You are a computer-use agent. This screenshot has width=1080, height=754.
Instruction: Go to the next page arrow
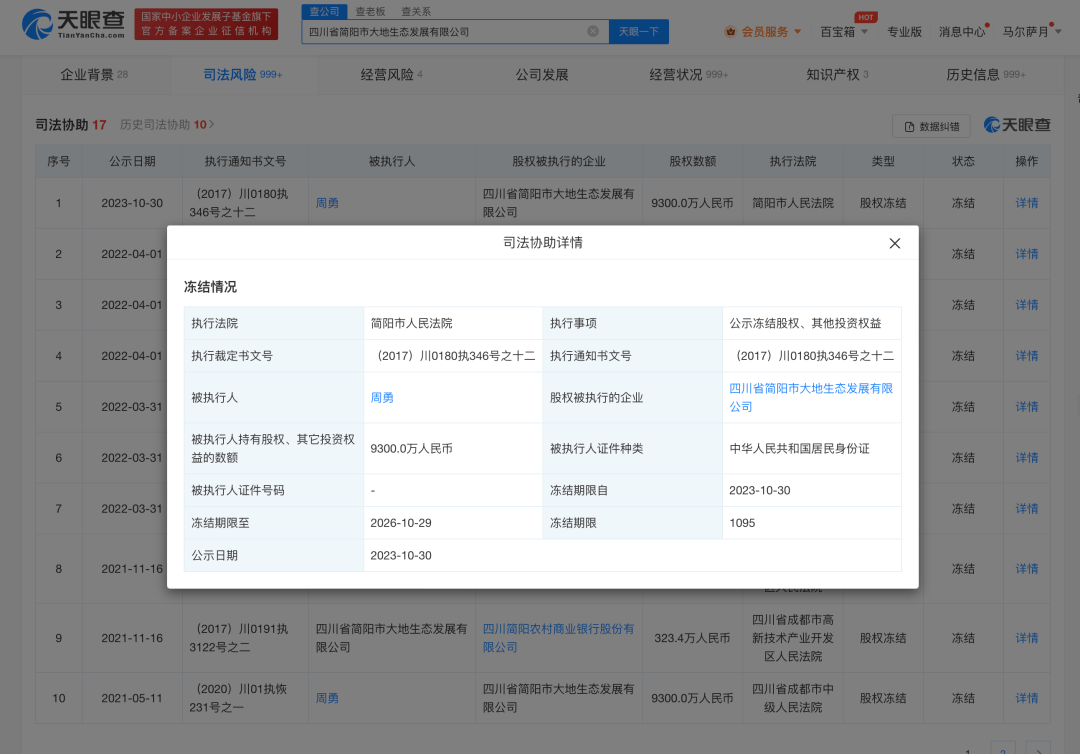1039,748
